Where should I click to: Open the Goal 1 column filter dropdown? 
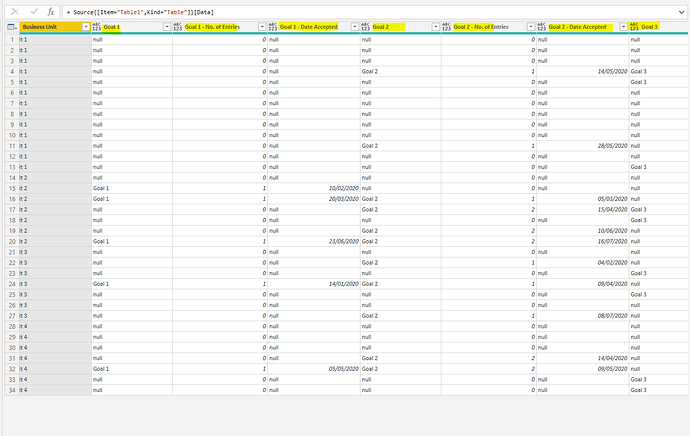[167, 27]
